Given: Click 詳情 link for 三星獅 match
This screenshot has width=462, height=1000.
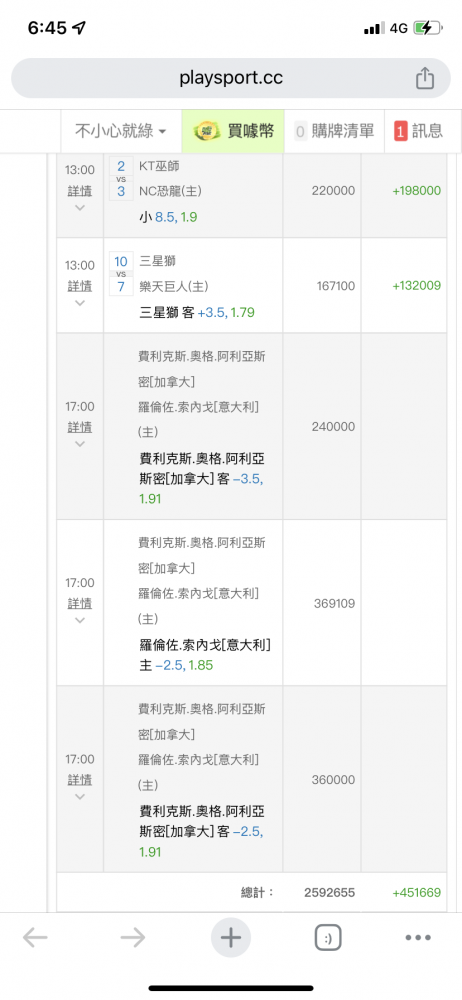Looking at the screenshot, I should click(80, 286).
